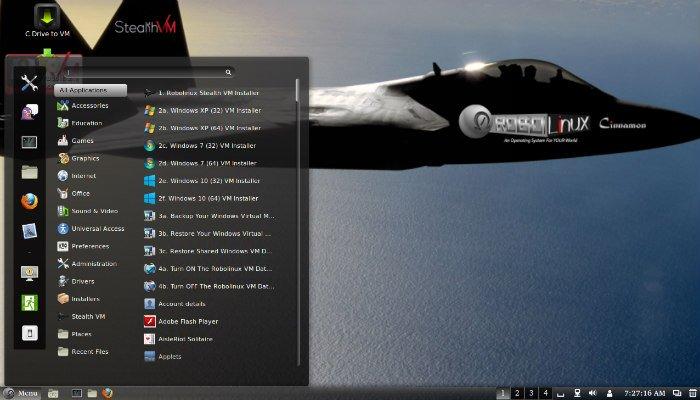Click show desktop icon beside Menu button
The image size is (700, 400).
point(53,393)
